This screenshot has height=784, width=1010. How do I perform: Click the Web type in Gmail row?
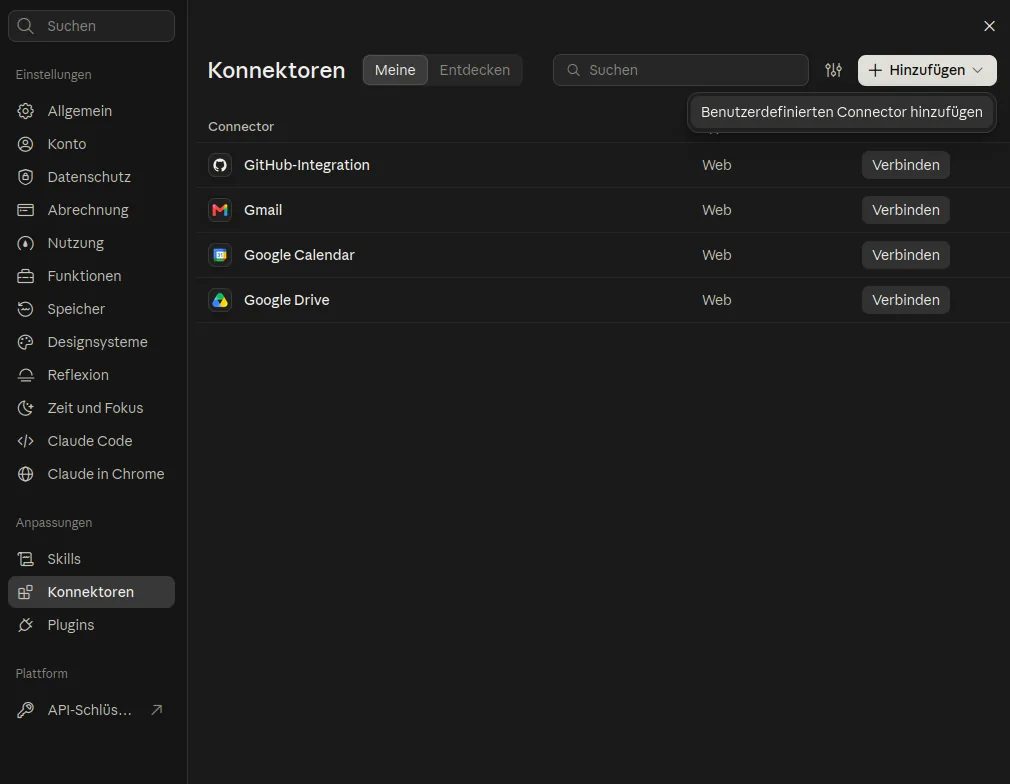click(716, 210)
